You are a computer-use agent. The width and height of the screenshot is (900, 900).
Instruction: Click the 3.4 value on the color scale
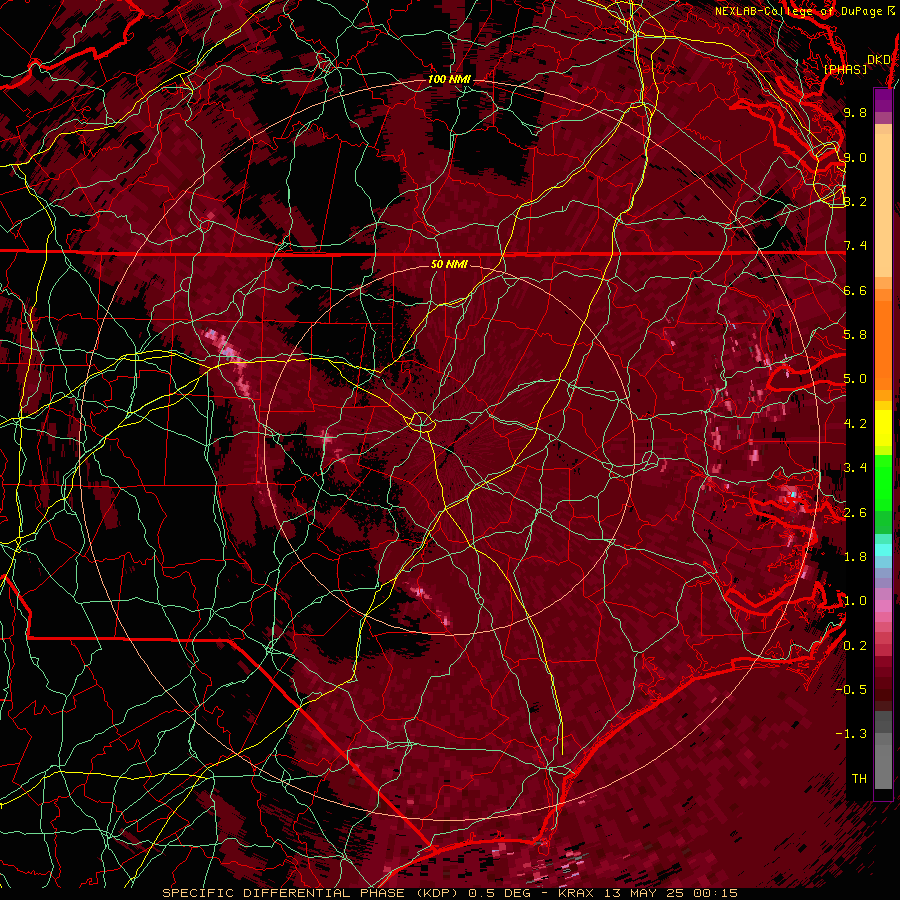(855, 467)
